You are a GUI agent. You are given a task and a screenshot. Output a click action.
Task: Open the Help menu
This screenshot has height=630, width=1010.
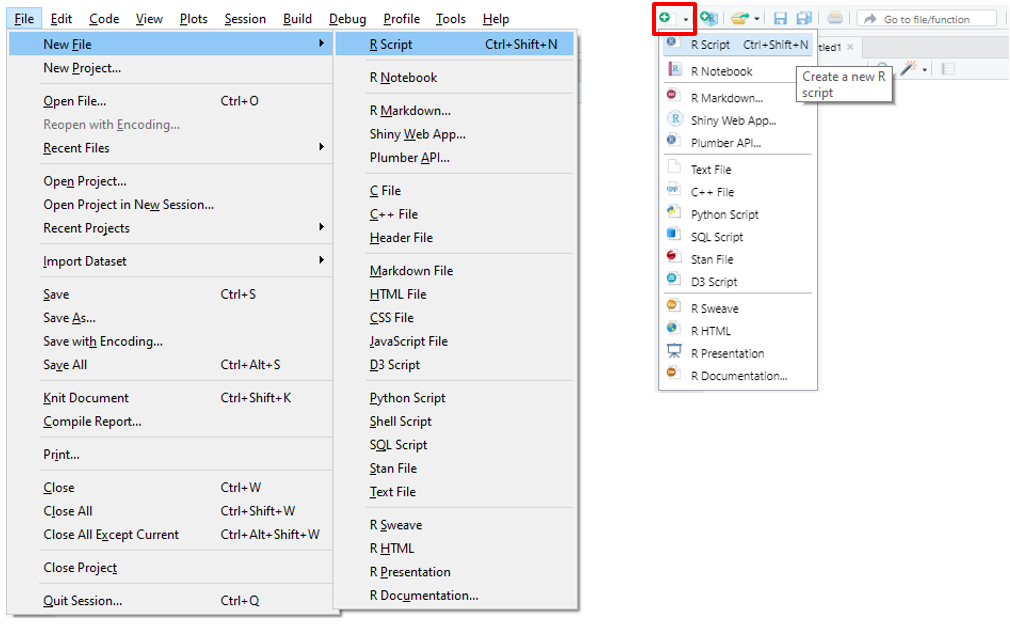pos(496,19)
